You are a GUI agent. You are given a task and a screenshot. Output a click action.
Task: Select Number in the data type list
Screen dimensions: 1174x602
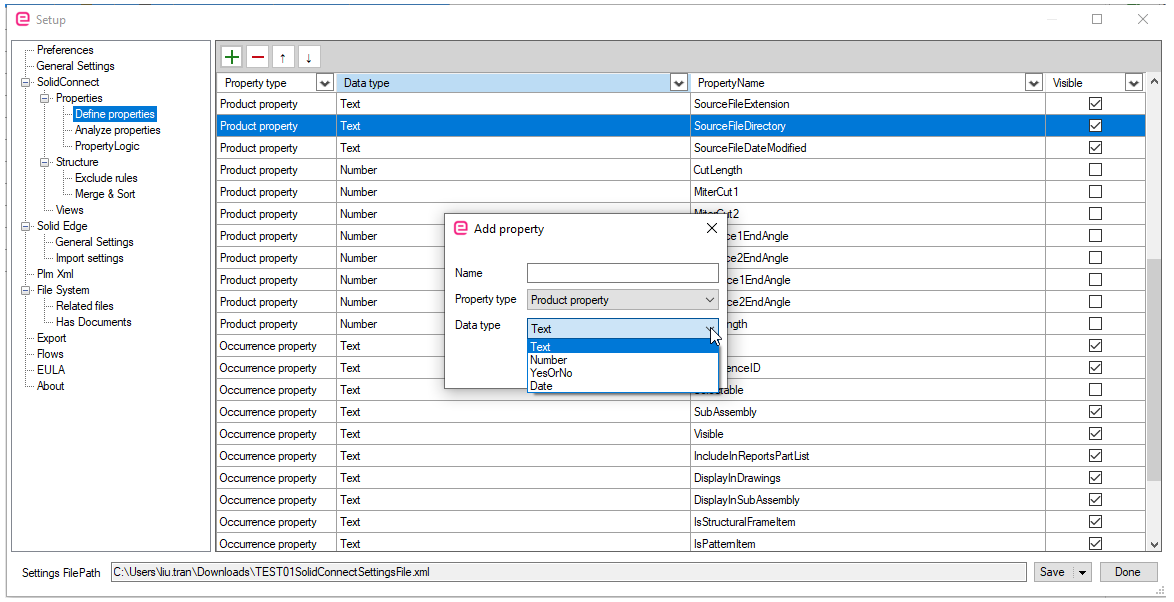623,360
